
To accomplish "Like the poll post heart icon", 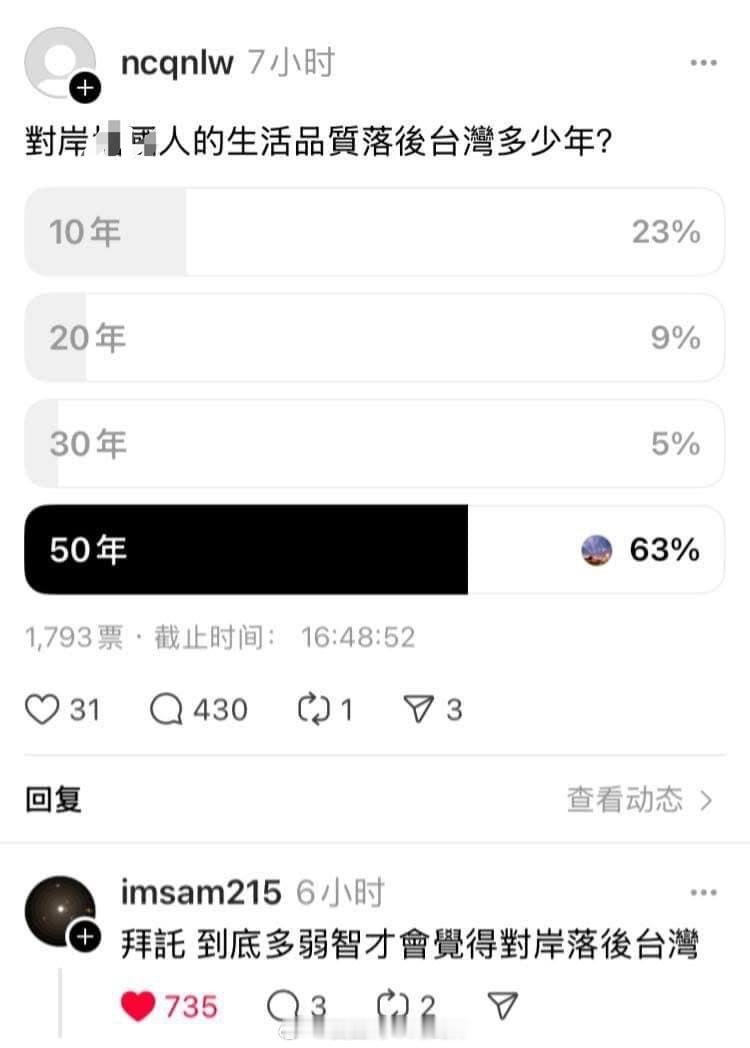I will click(x=42, y=709).
